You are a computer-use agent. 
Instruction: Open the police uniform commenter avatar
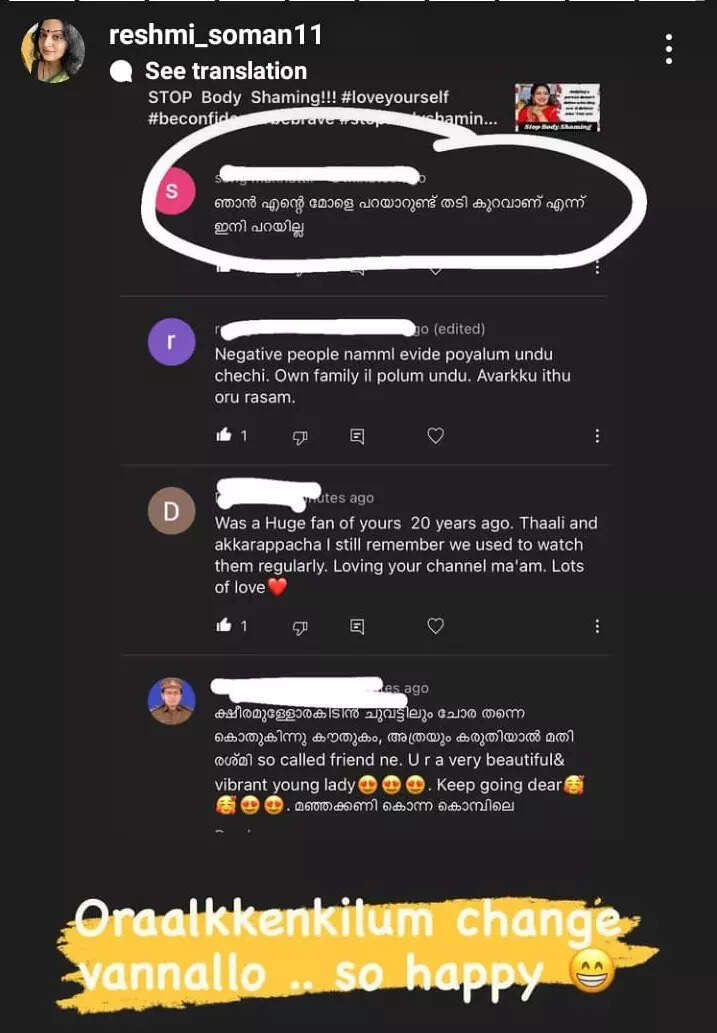point(171,701)
